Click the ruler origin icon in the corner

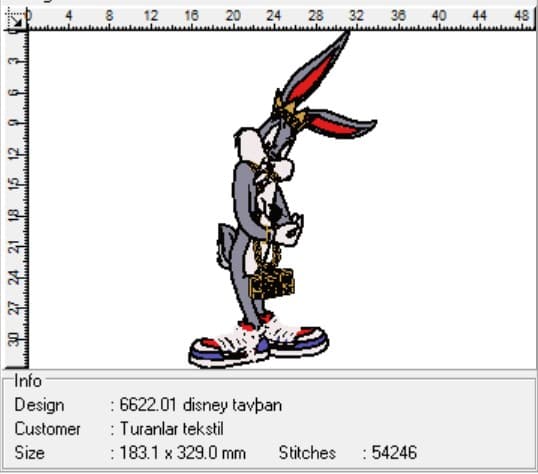click(15, 21)
